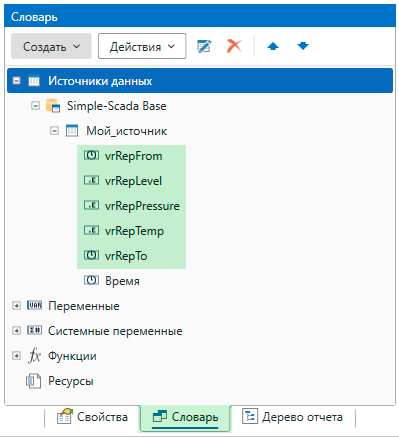The width and height of the screenshot is (399, 437).
Task: Expand the Функции node
Action: (x=16, y=356)
